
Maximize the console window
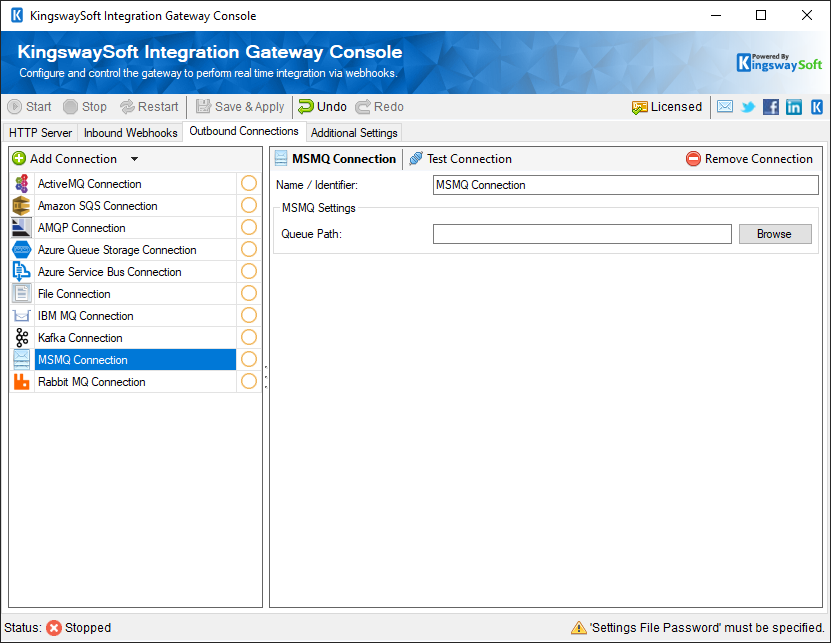click(761, 15)
